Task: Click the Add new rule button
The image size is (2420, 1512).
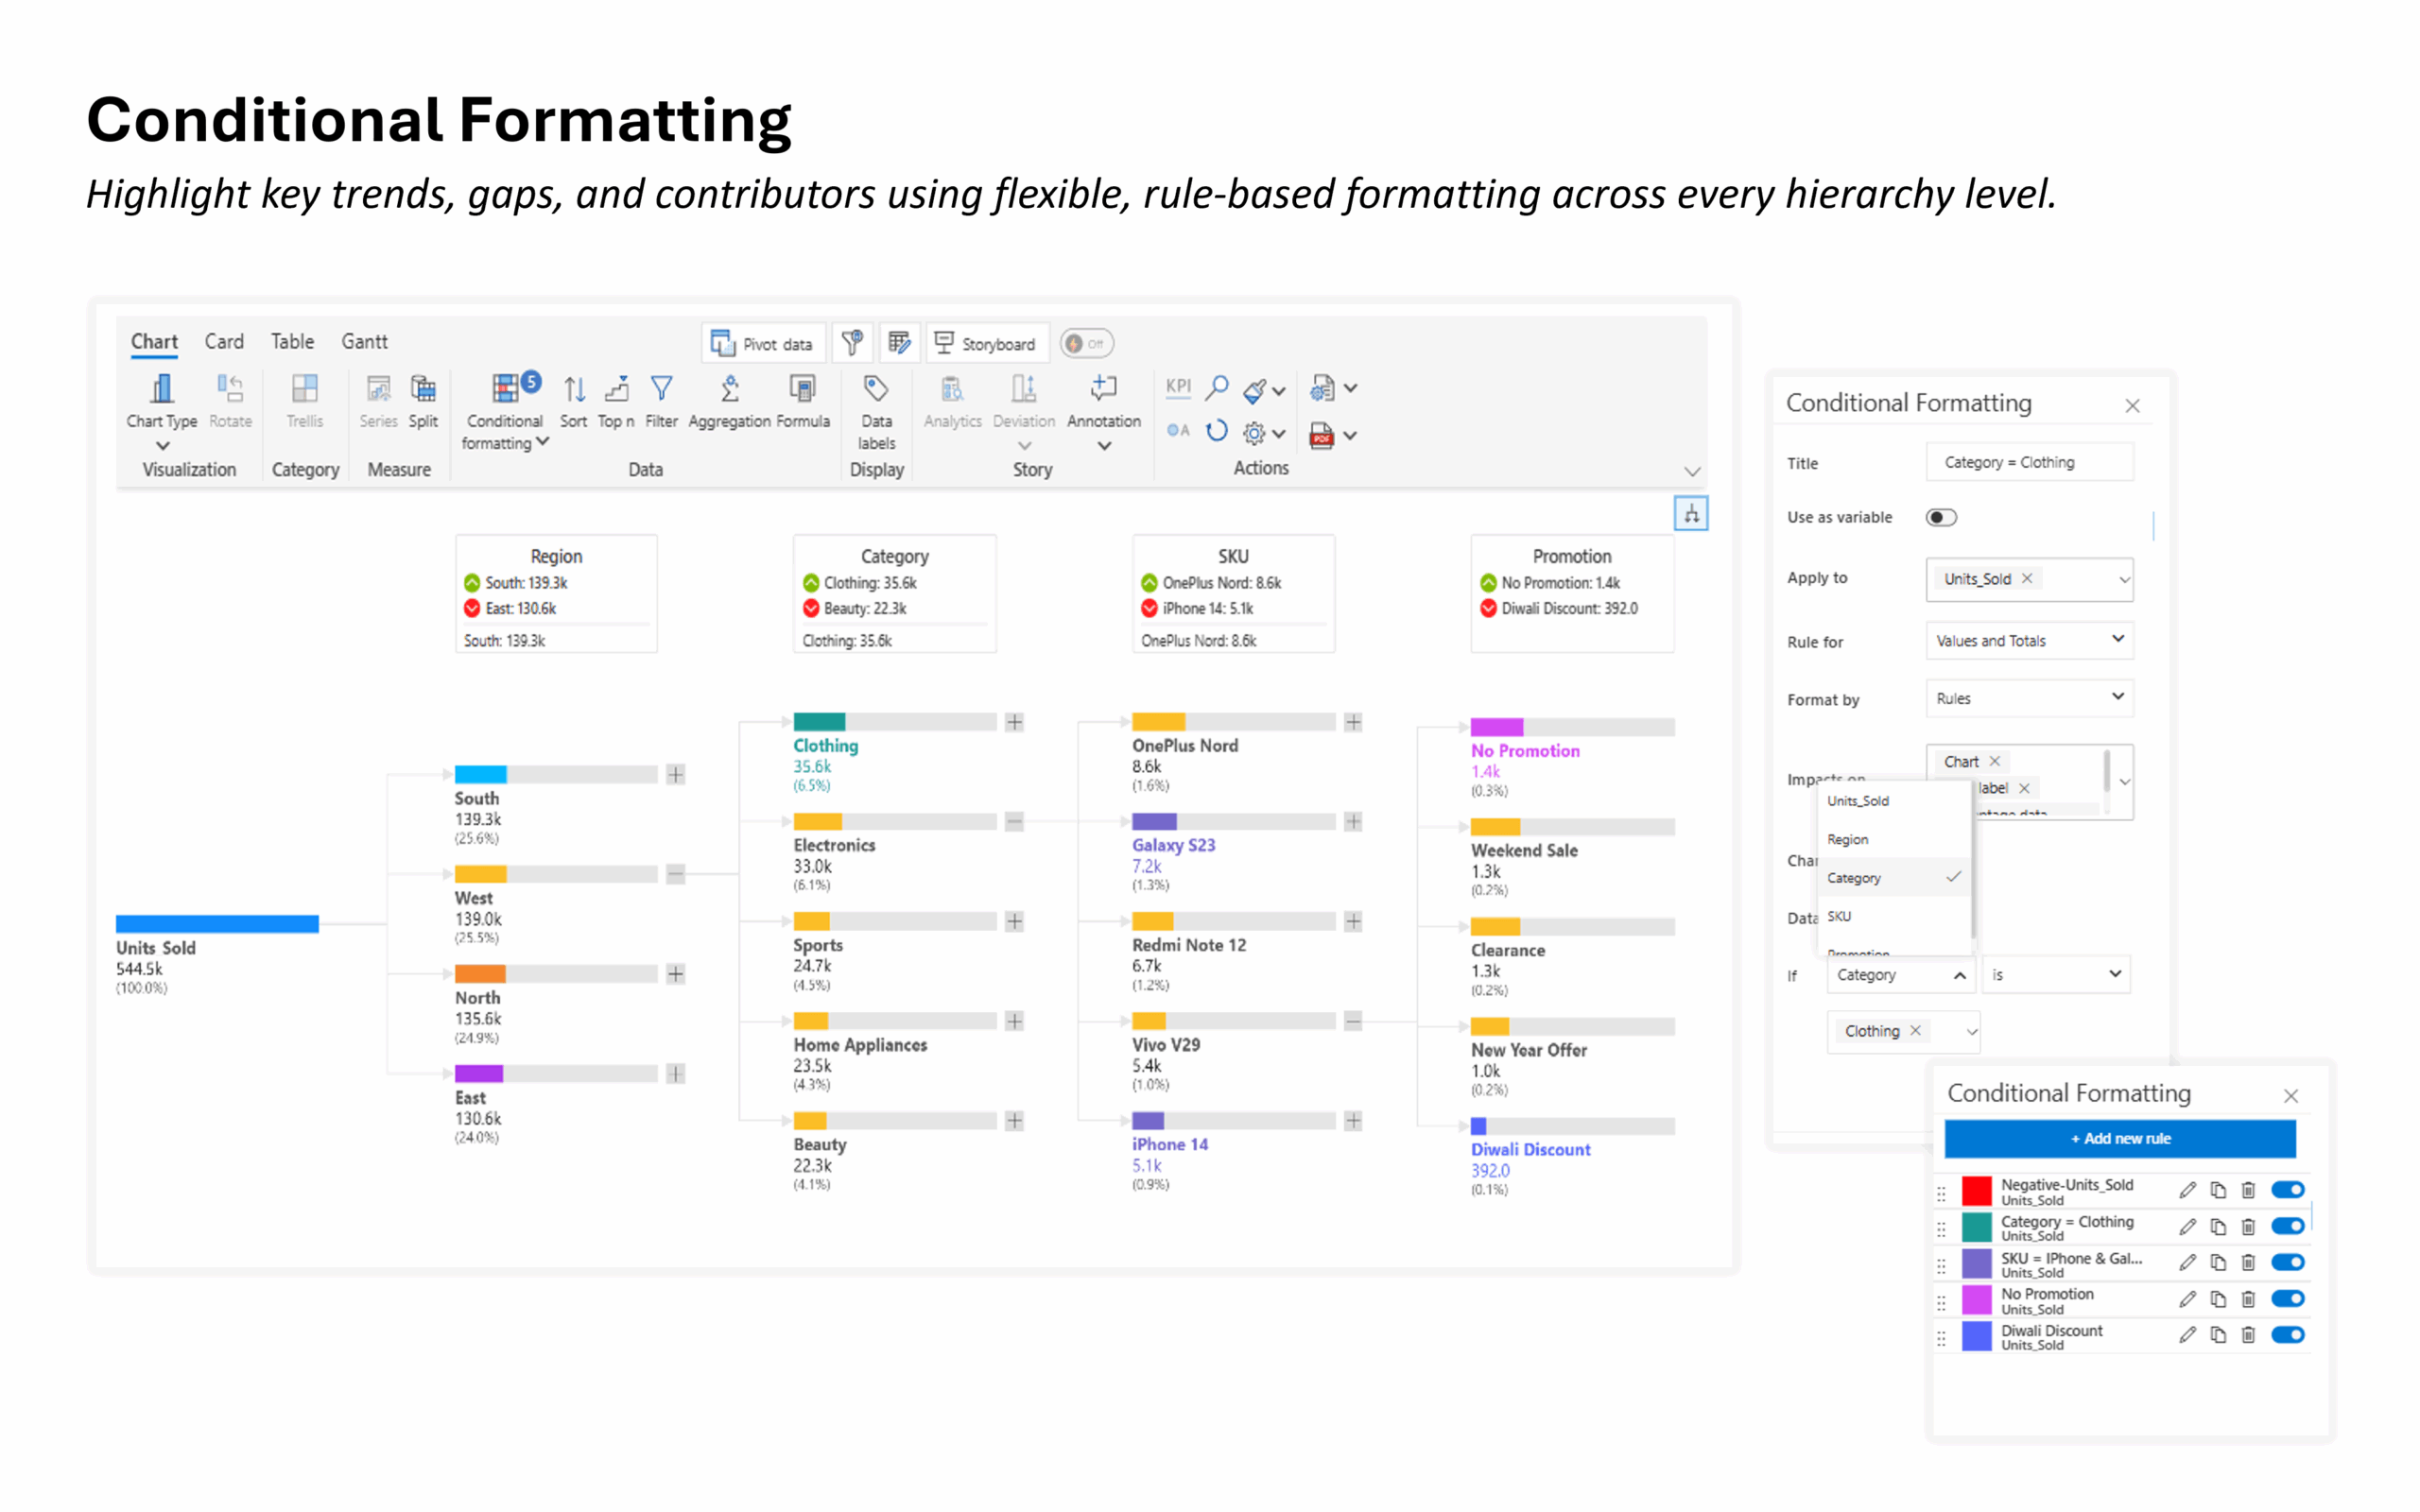Action: coord(2119,1139)
